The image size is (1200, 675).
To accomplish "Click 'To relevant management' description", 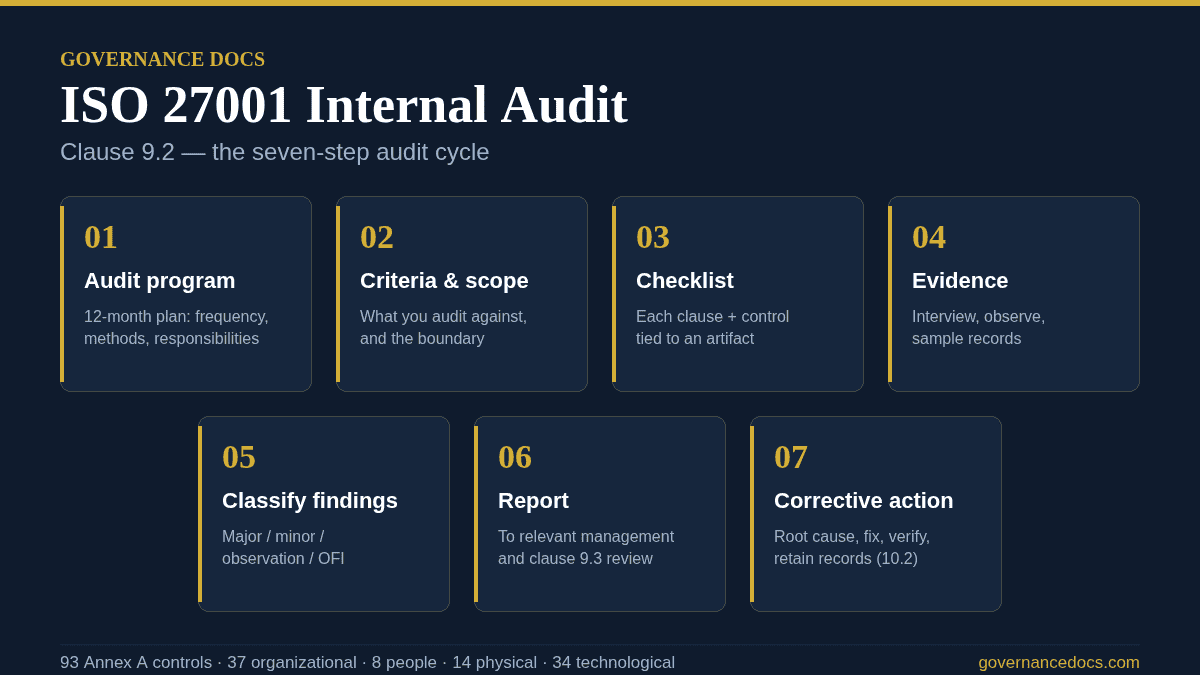I will pos(586,548).
